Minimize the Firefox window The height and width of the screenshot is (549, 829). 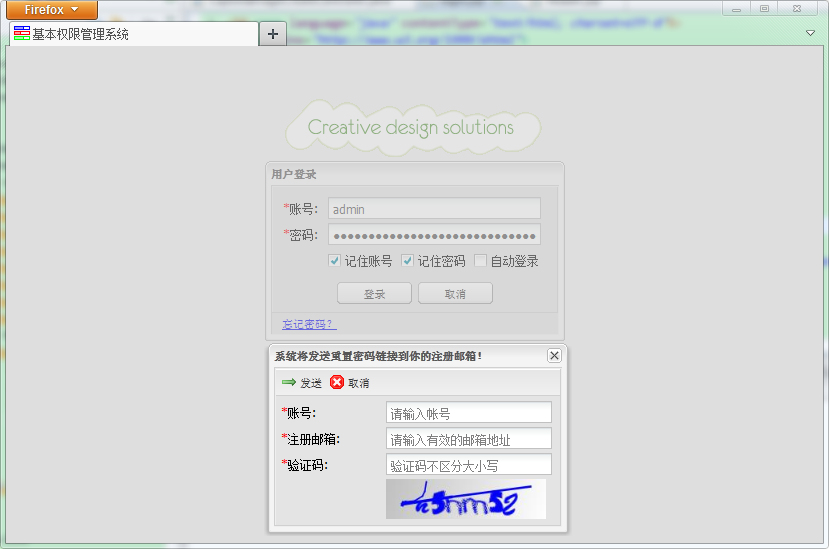click(x=736, y=8)
